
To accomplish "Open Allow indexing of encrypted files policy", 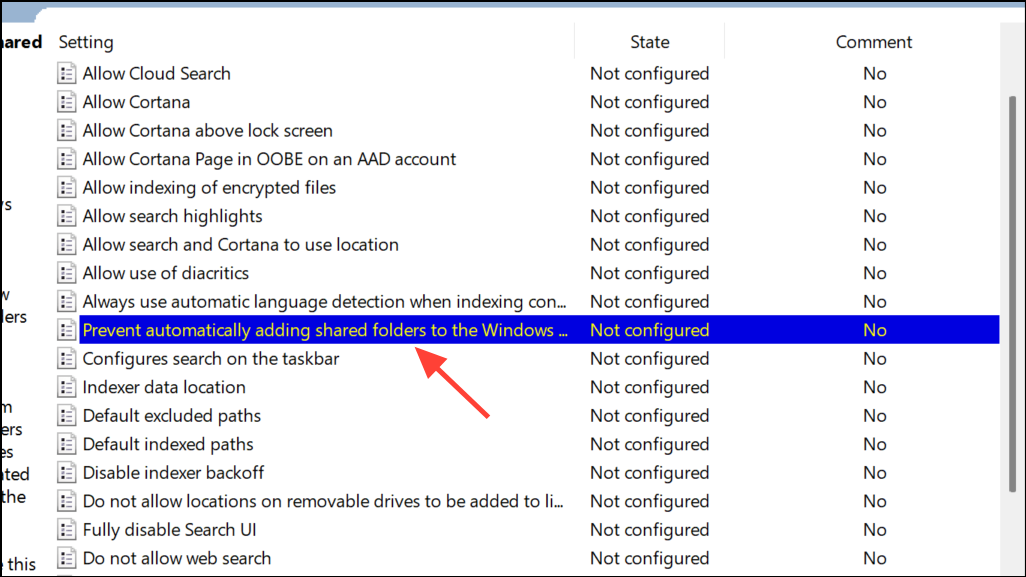I will click(209, 188).
